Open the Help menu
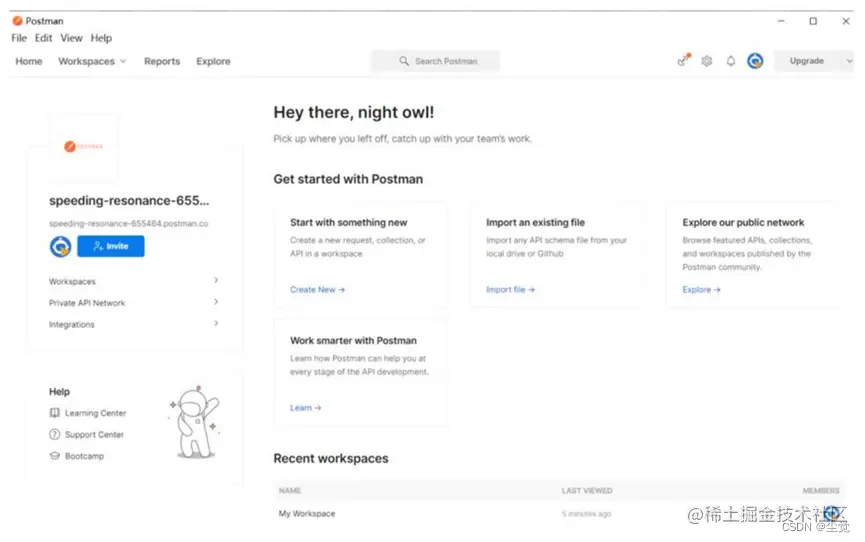The image size is (865, 542). (101, 38)
